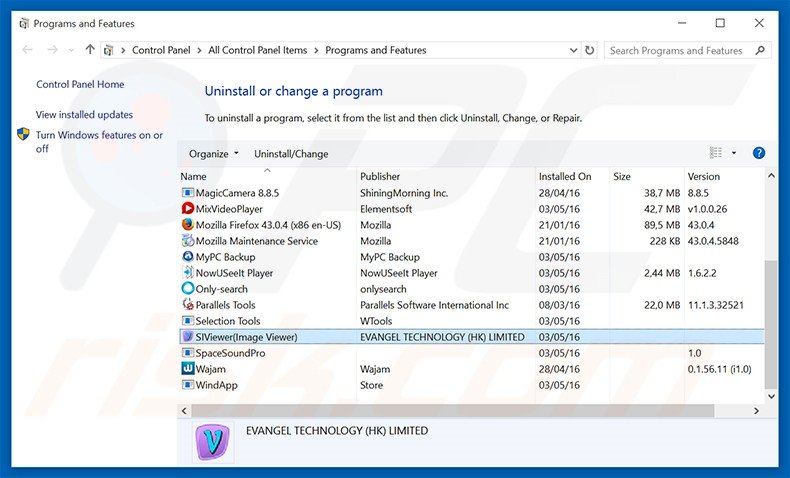The height and width of the screenshot is (478, 790).
Task: Click the search magnifier icon
Action: pyautogui.click(x=760, y=50)
